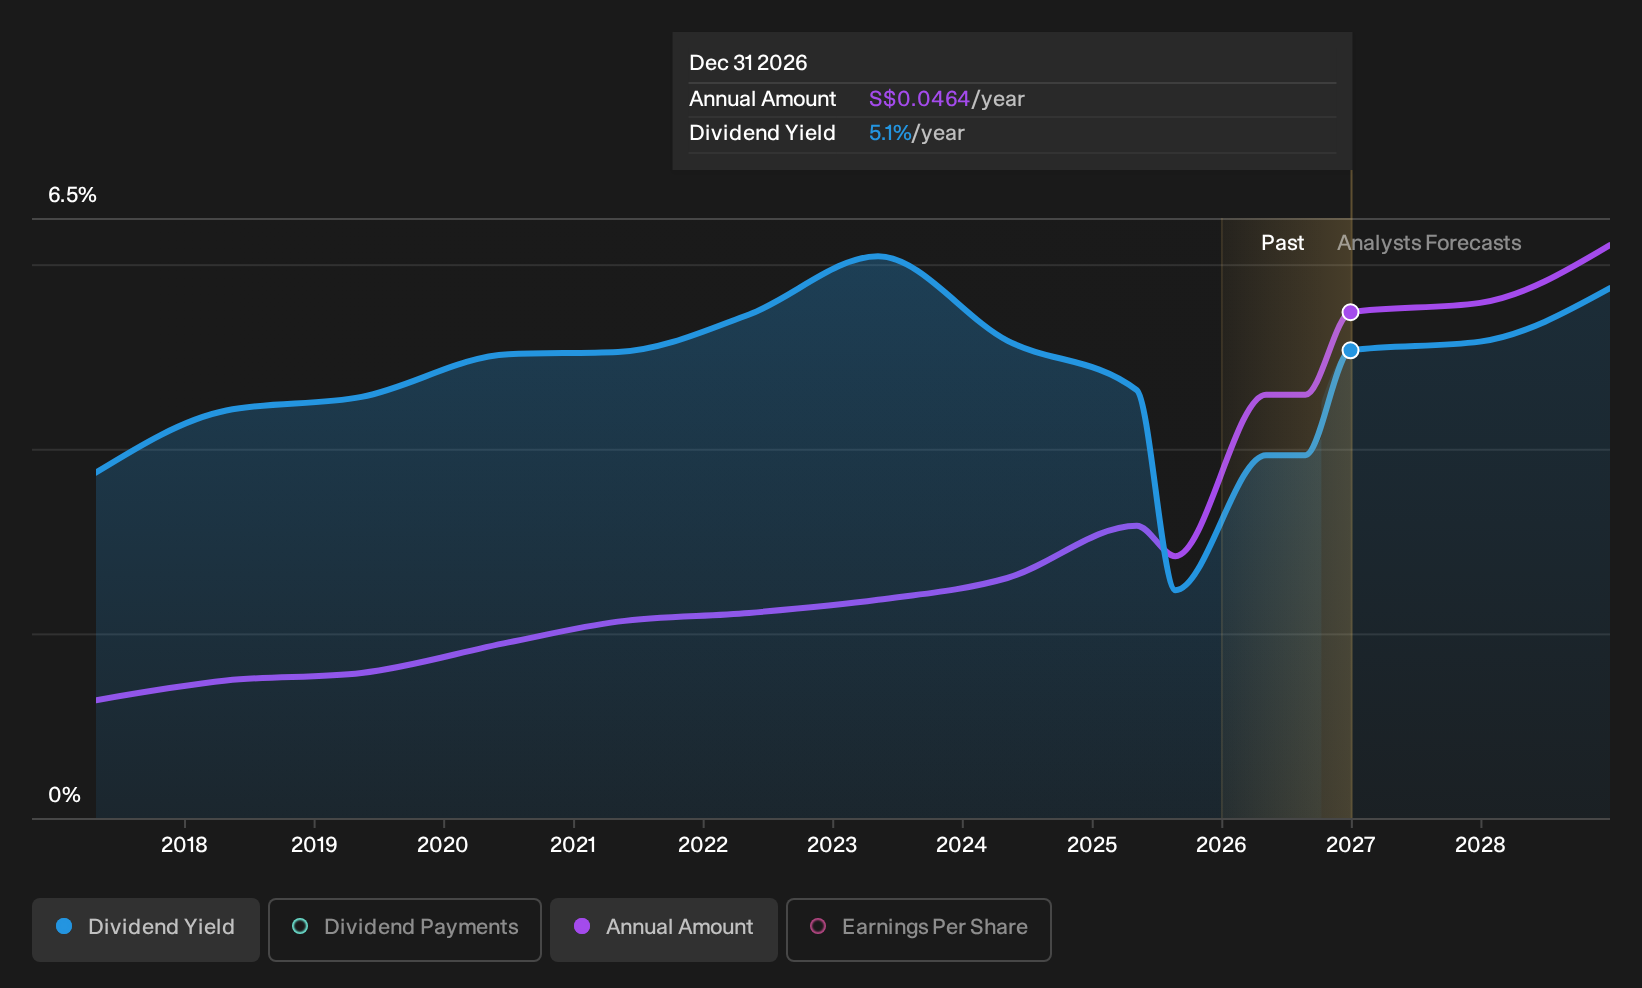Image resolution: width=1642 pixels, height=988 pixels.
Task: Click the 2018 x-axis label
Action: click(x=184, y=845)
